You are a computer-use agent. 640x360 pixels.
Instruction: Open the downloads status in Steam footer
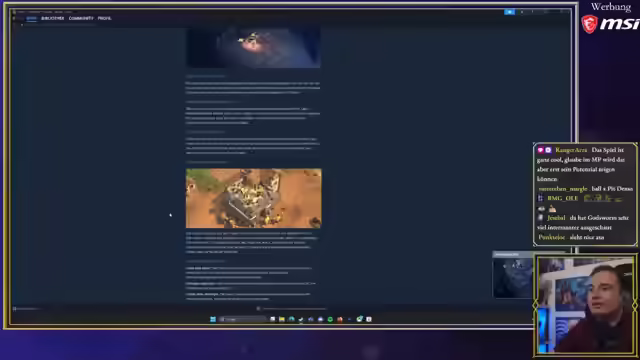[291, 309]
